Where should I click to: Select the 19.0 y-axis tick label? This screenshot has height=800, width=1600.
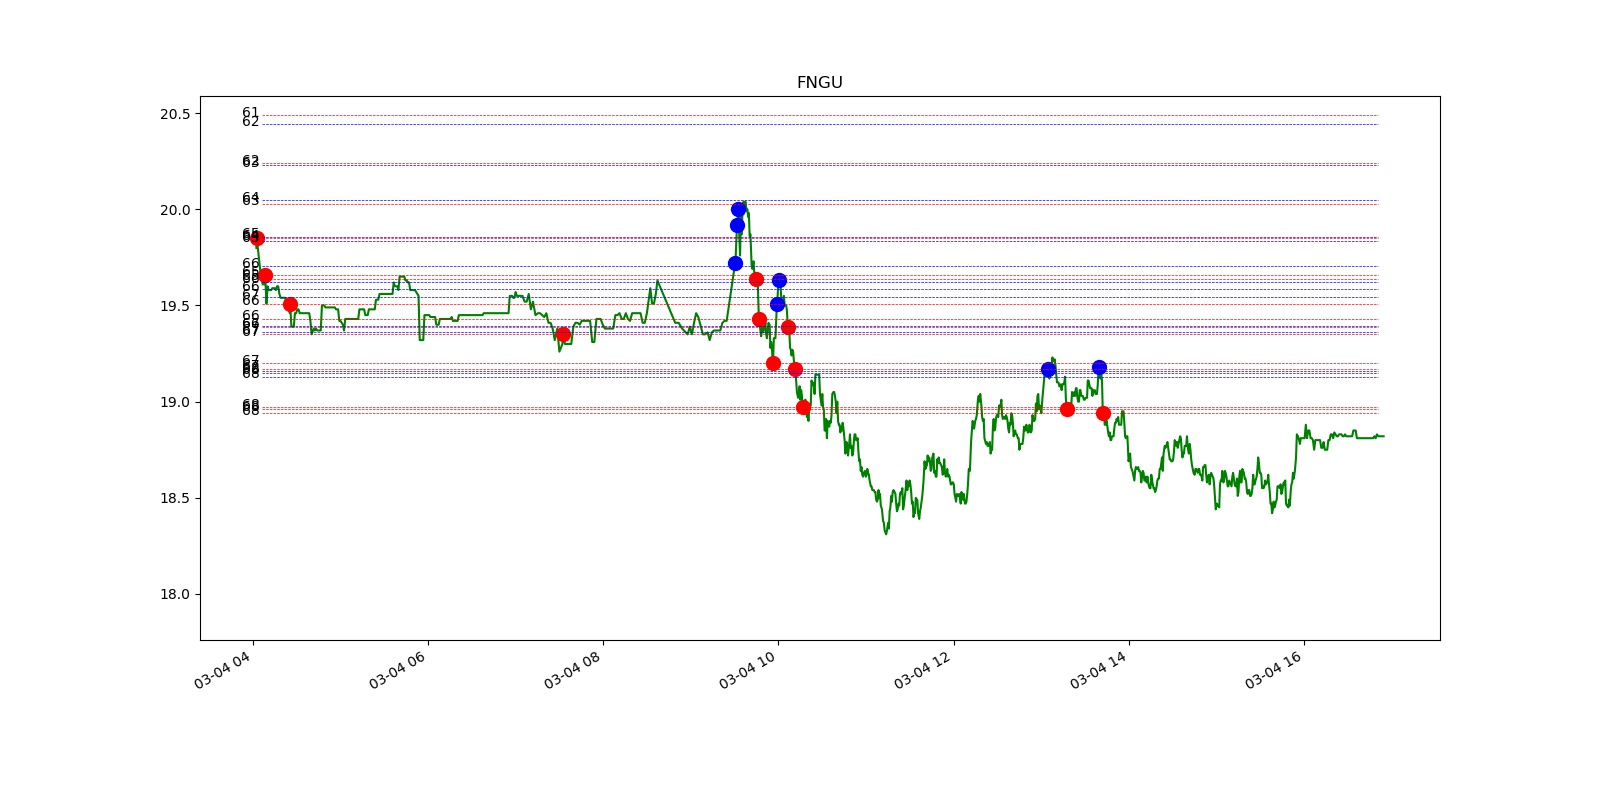tap(174, 402)
